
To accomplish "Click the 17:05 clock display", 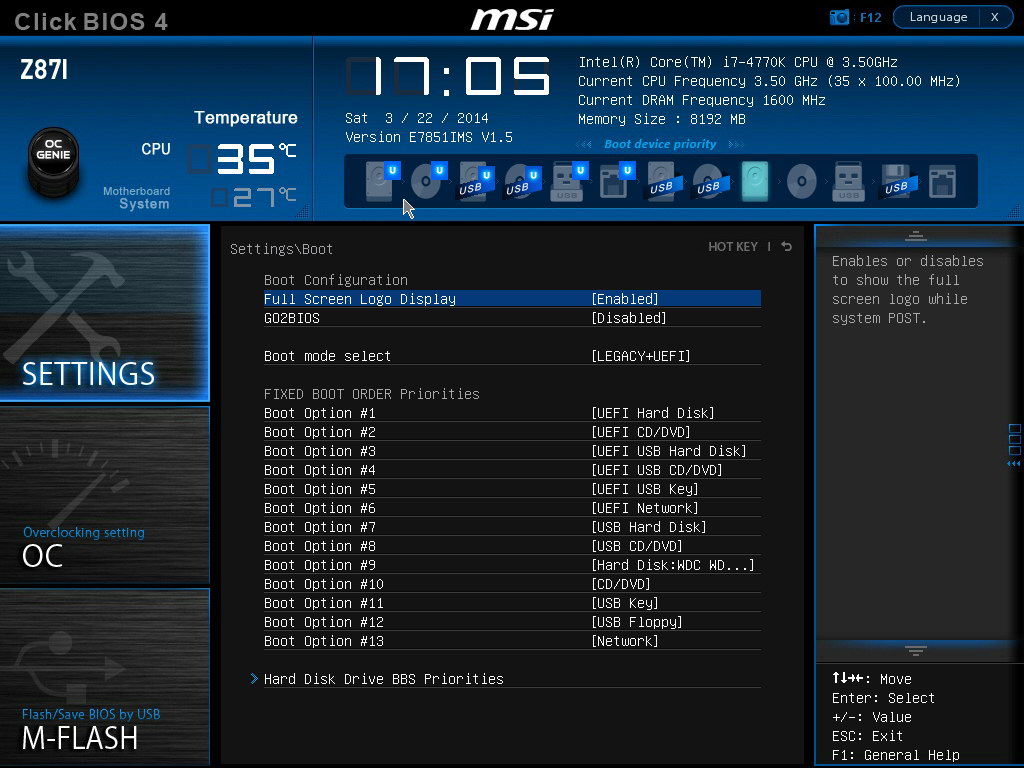I will [449, 76].
